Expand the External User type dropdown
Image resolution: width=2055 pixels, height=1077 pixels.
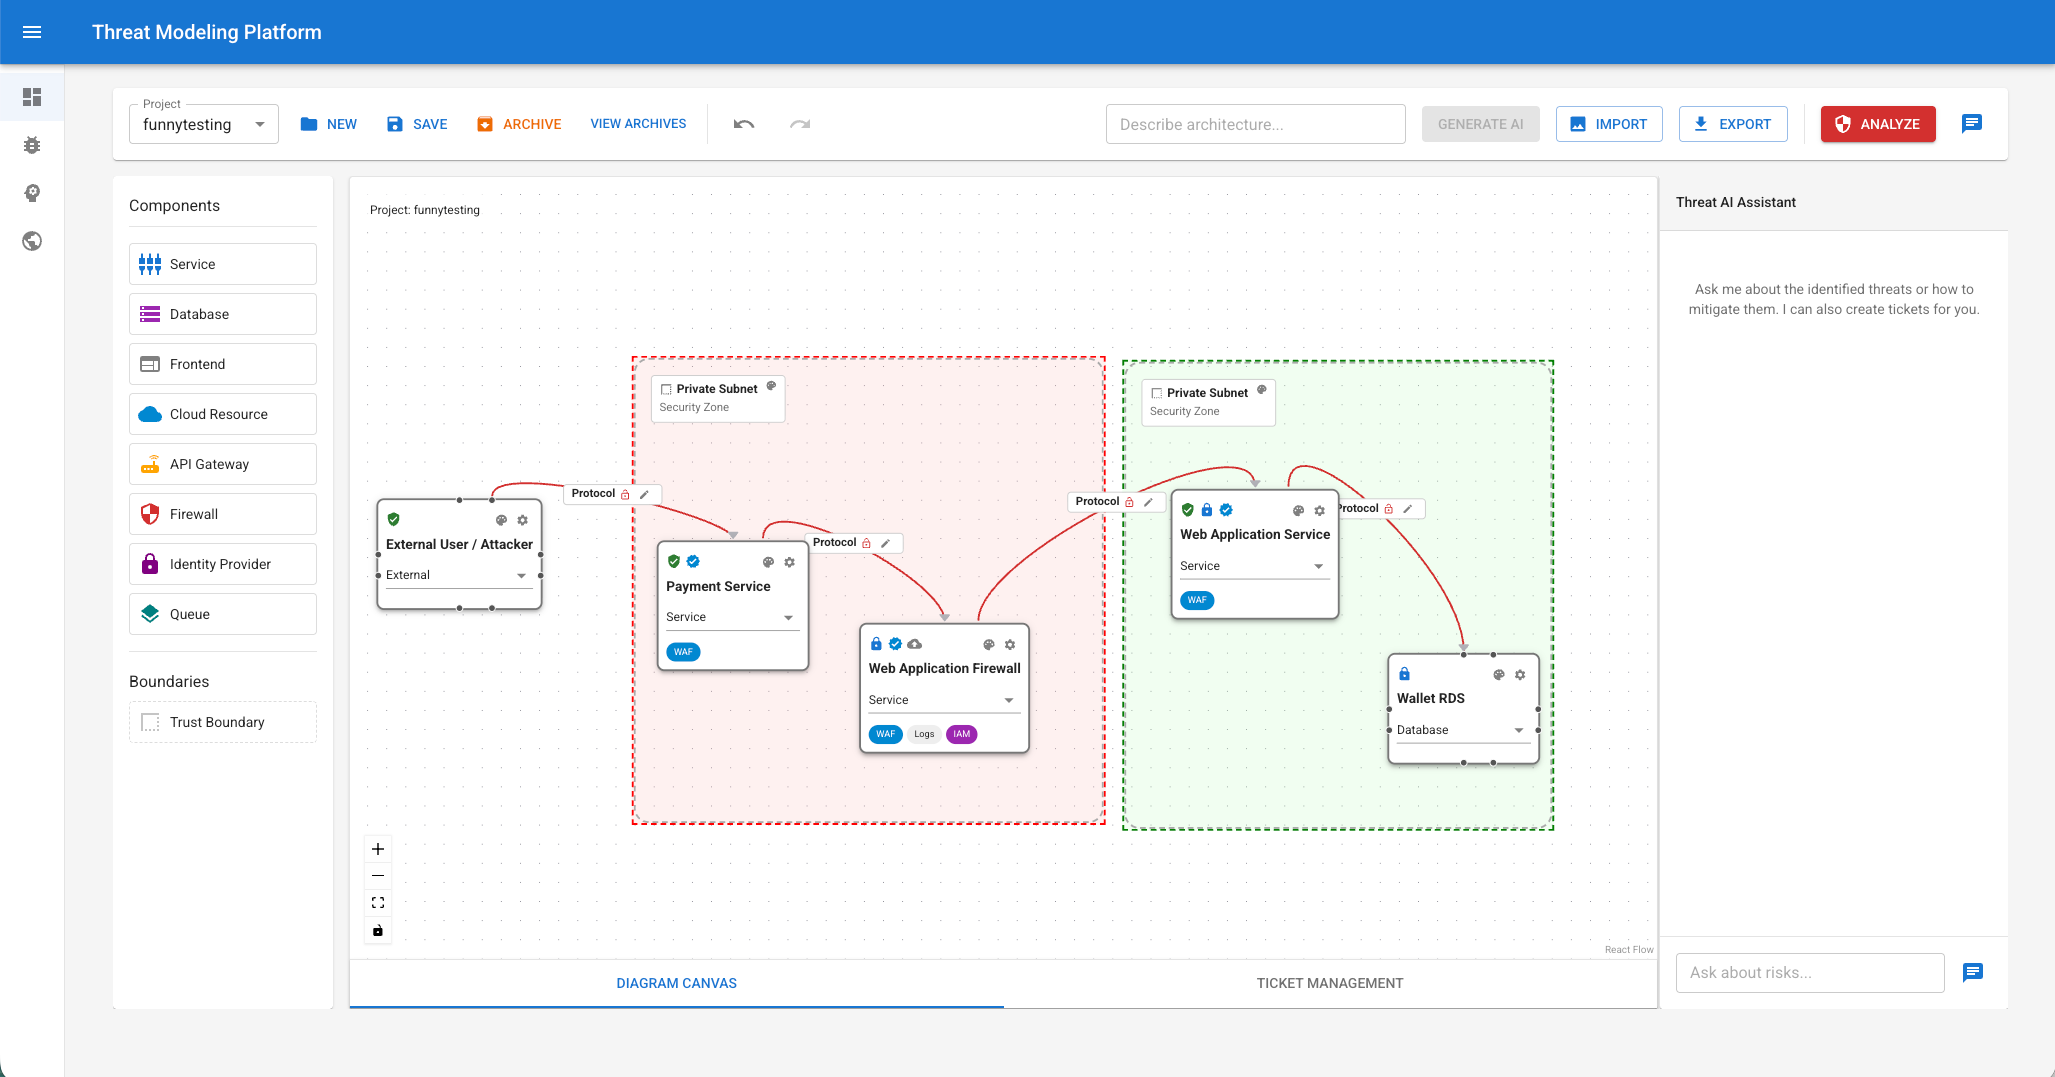(521, 575)
